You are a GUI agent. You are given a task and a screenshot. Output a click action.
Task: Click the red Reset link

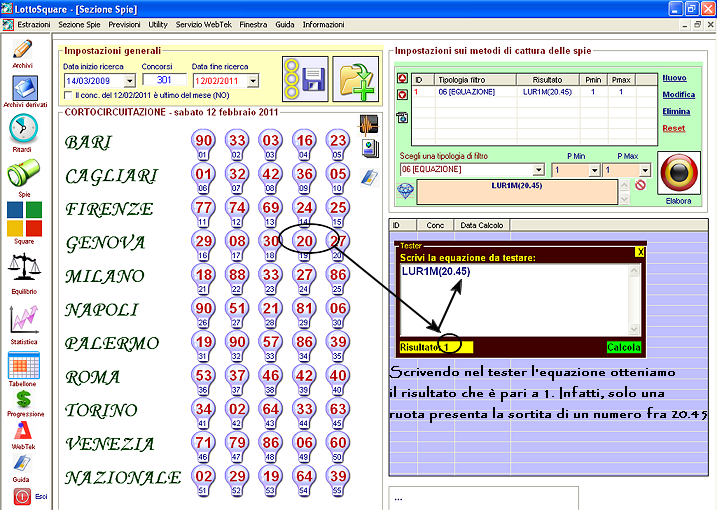tap(674, 128)
